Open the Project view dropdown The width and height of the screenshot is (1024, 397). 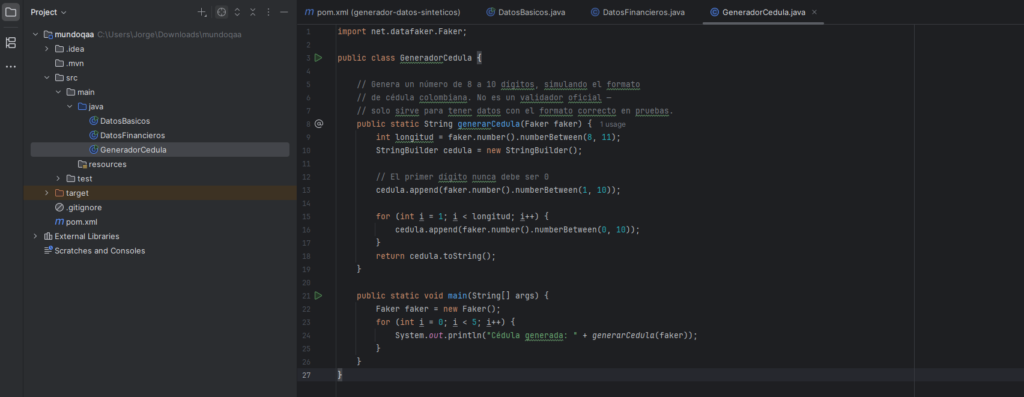coord(48,12)
